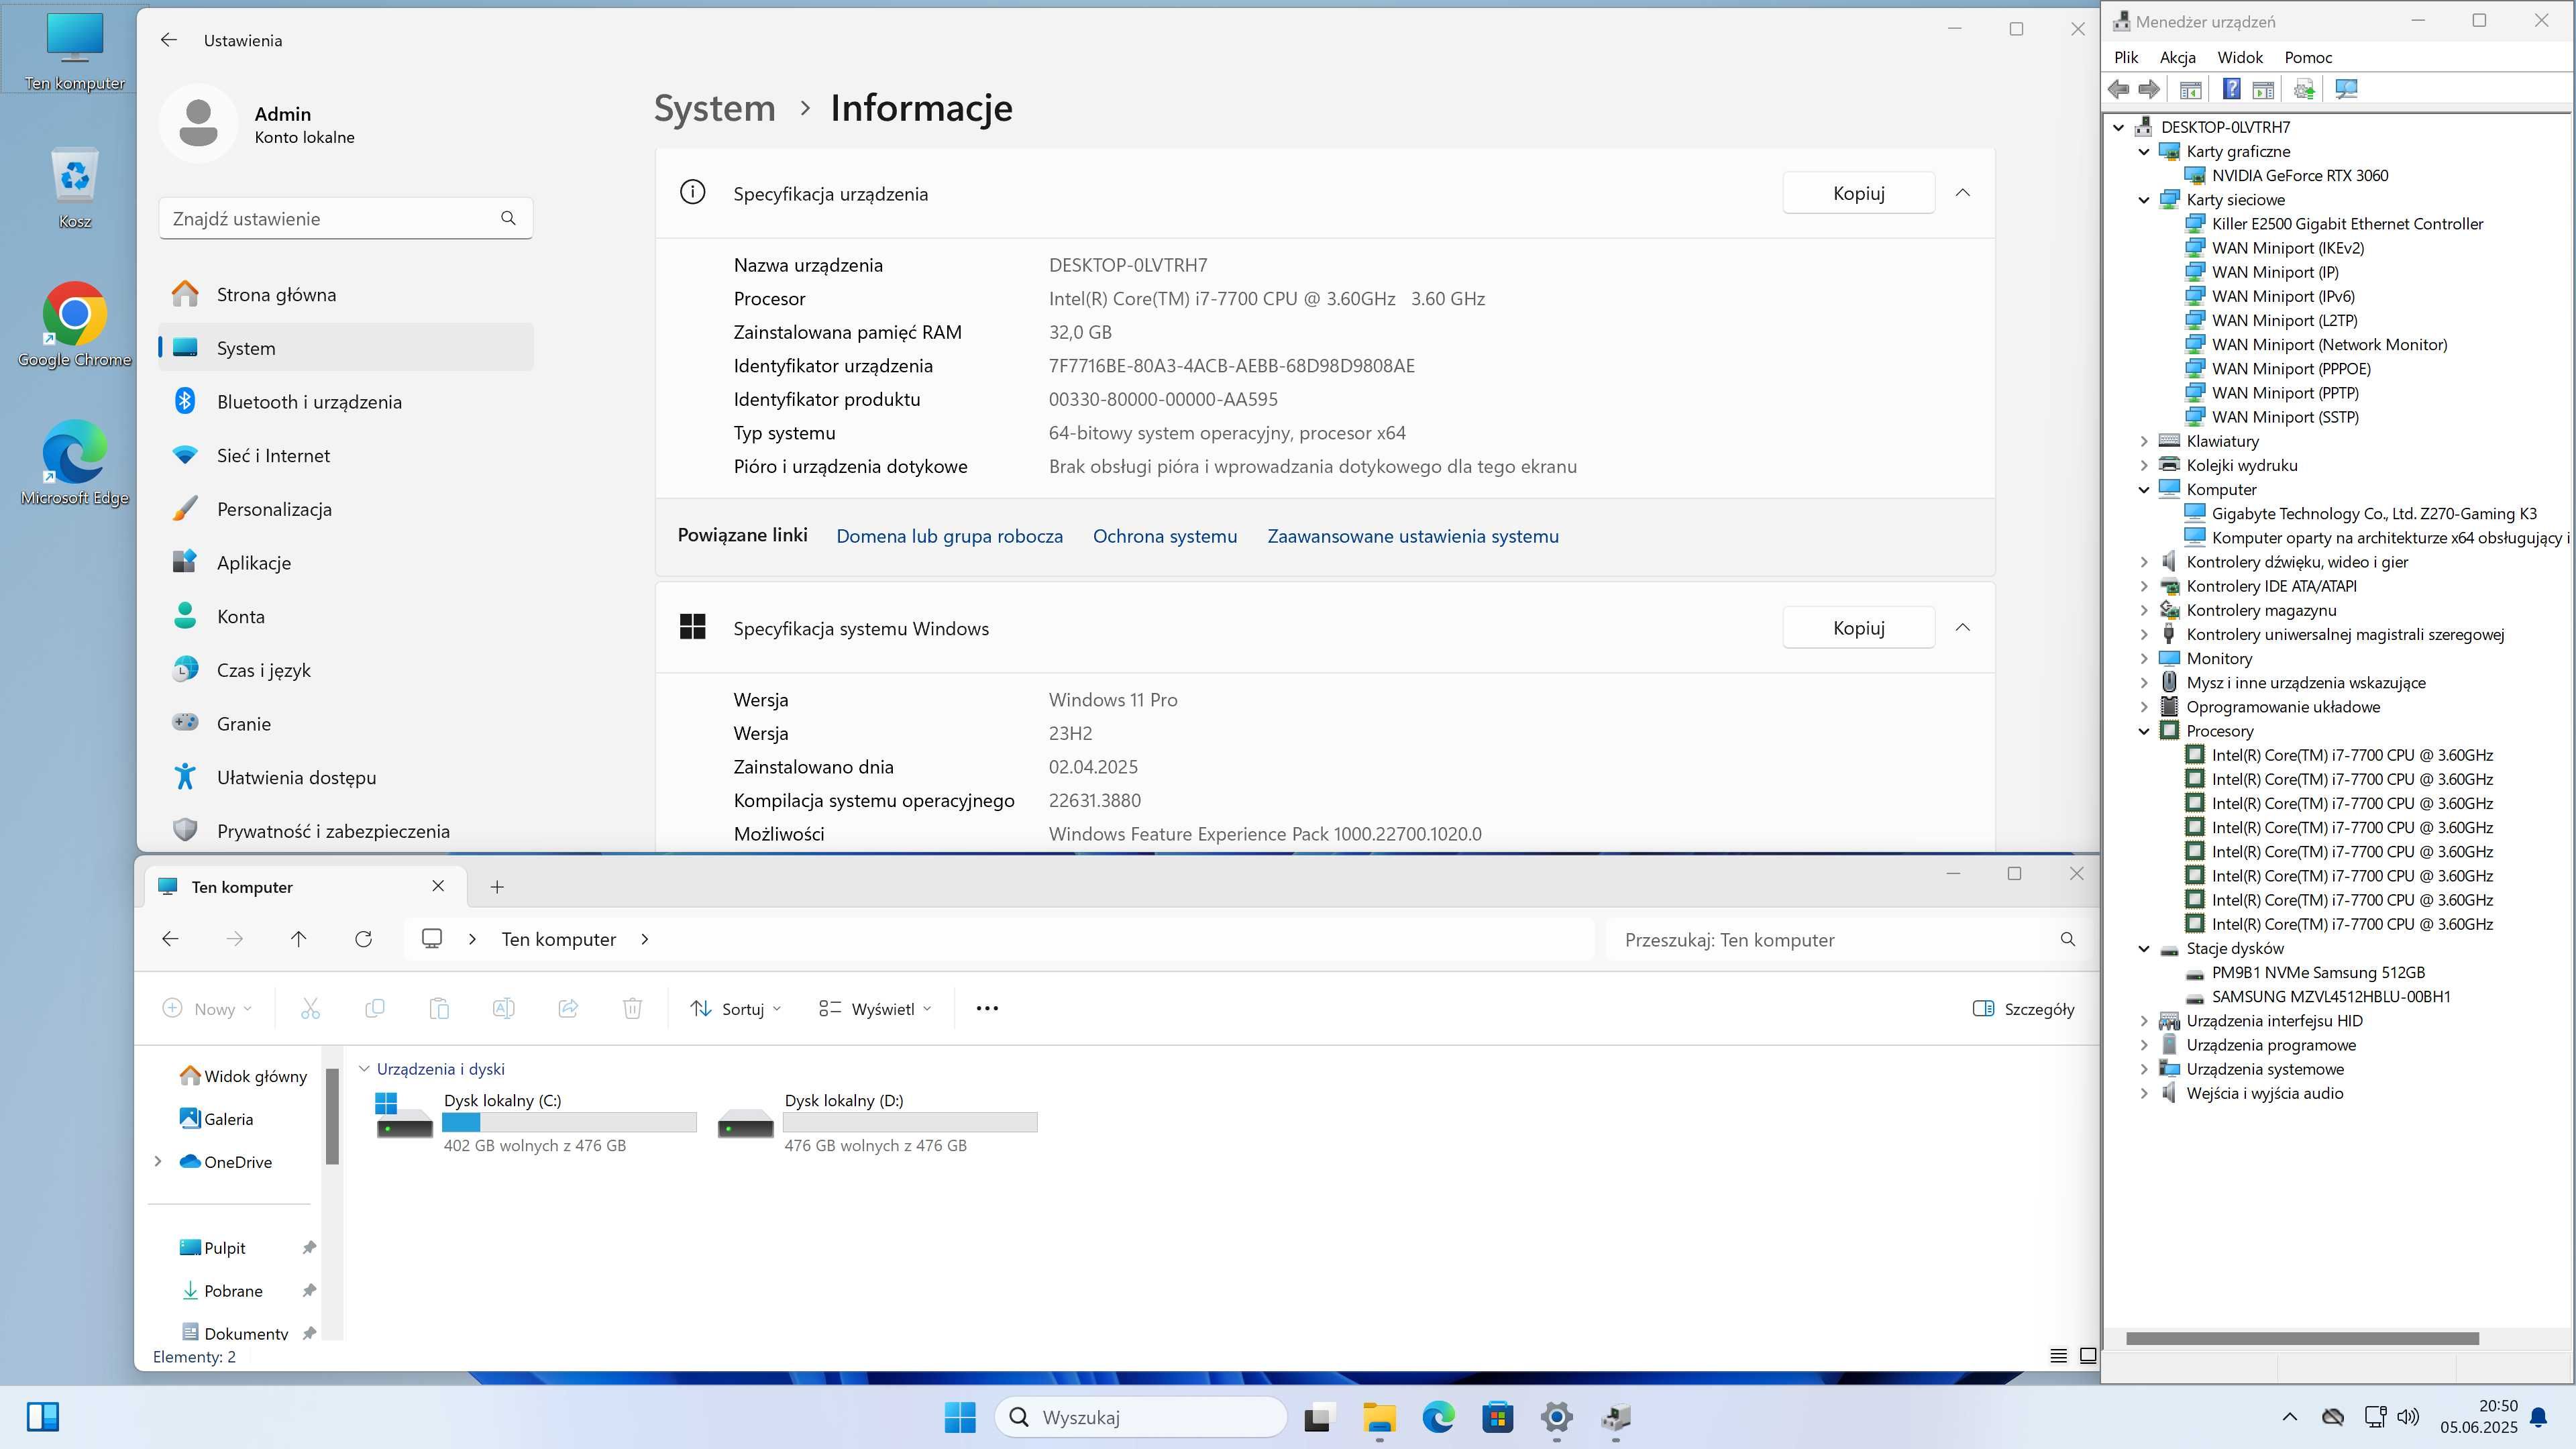Open Sortuj dropdown in File Explorer
This screenshot has height=1449, width=2576.
736,1009
